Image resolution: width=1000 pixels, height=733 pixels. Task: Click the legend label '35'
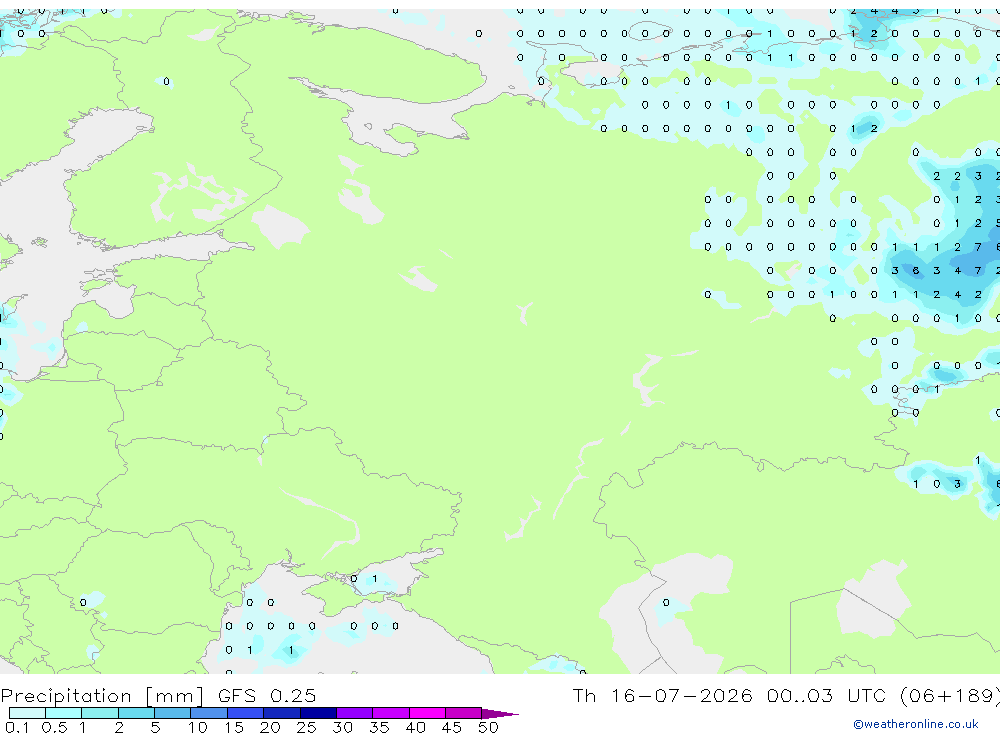(x=379, y=727)
